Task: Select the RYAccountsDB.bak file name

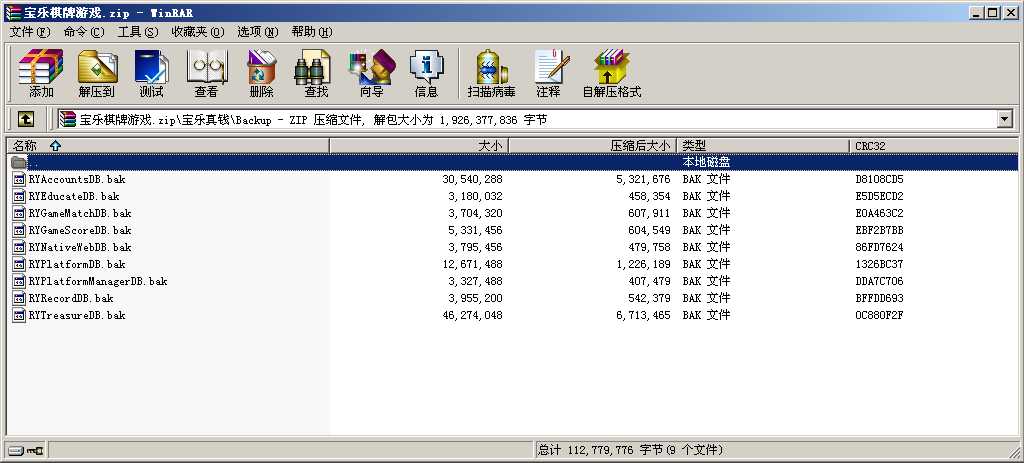Action: point(77,179)
